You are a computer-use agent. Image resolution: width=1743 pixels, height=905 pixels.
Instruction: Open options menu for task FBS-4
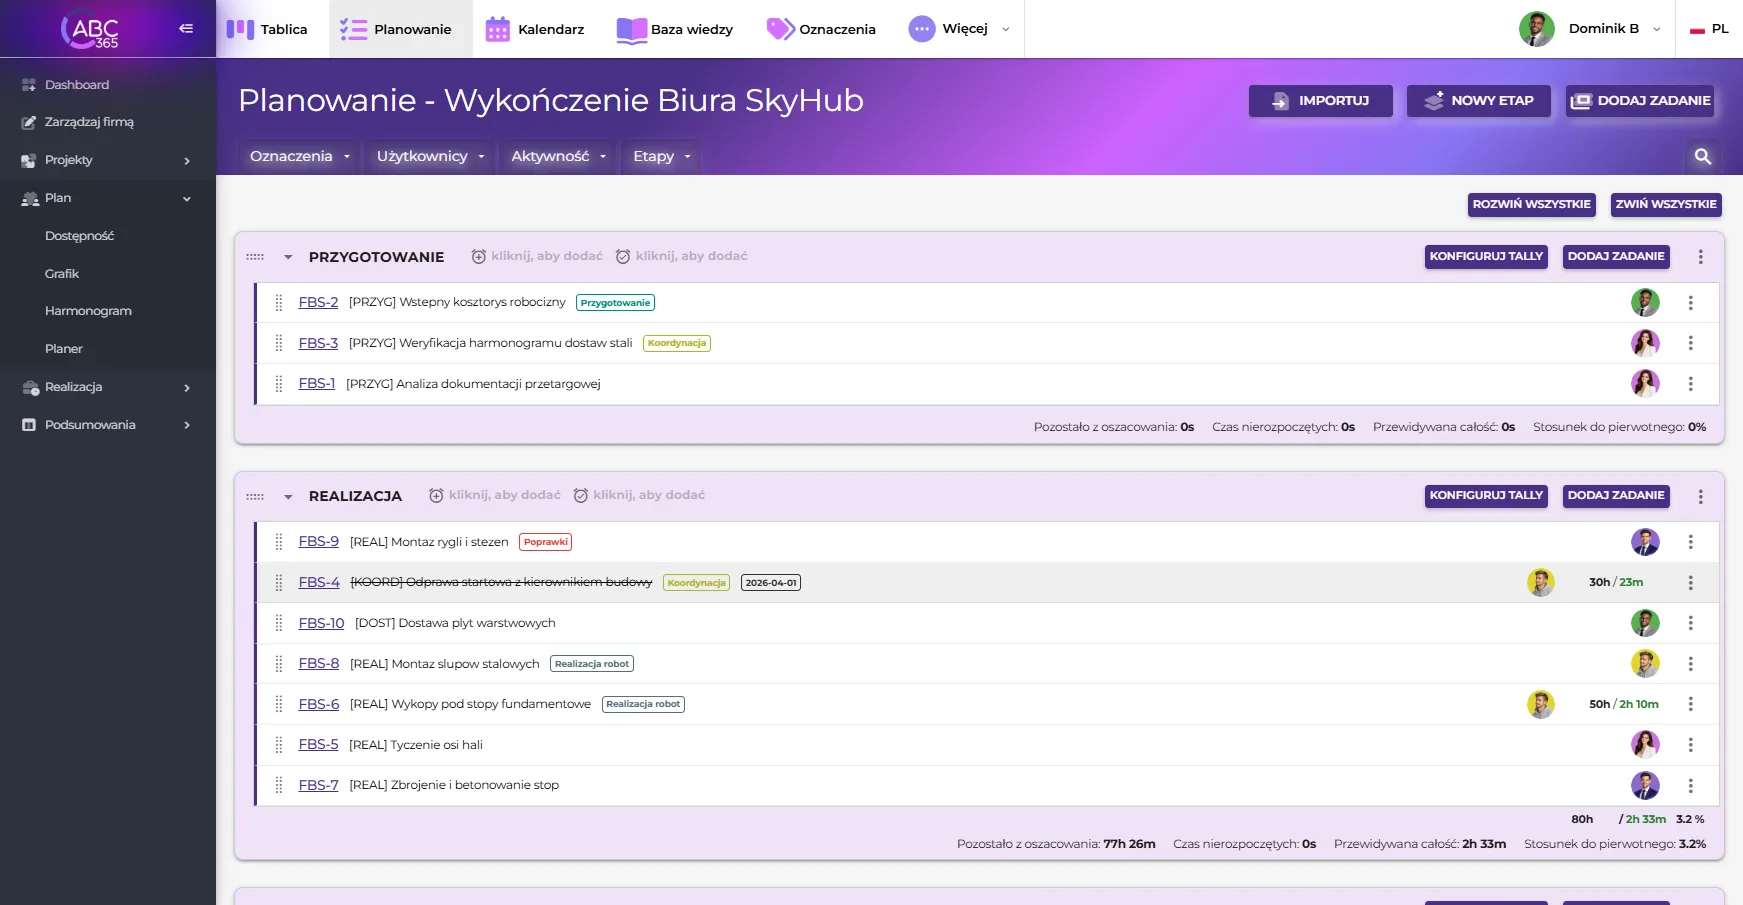point(1691,582)
